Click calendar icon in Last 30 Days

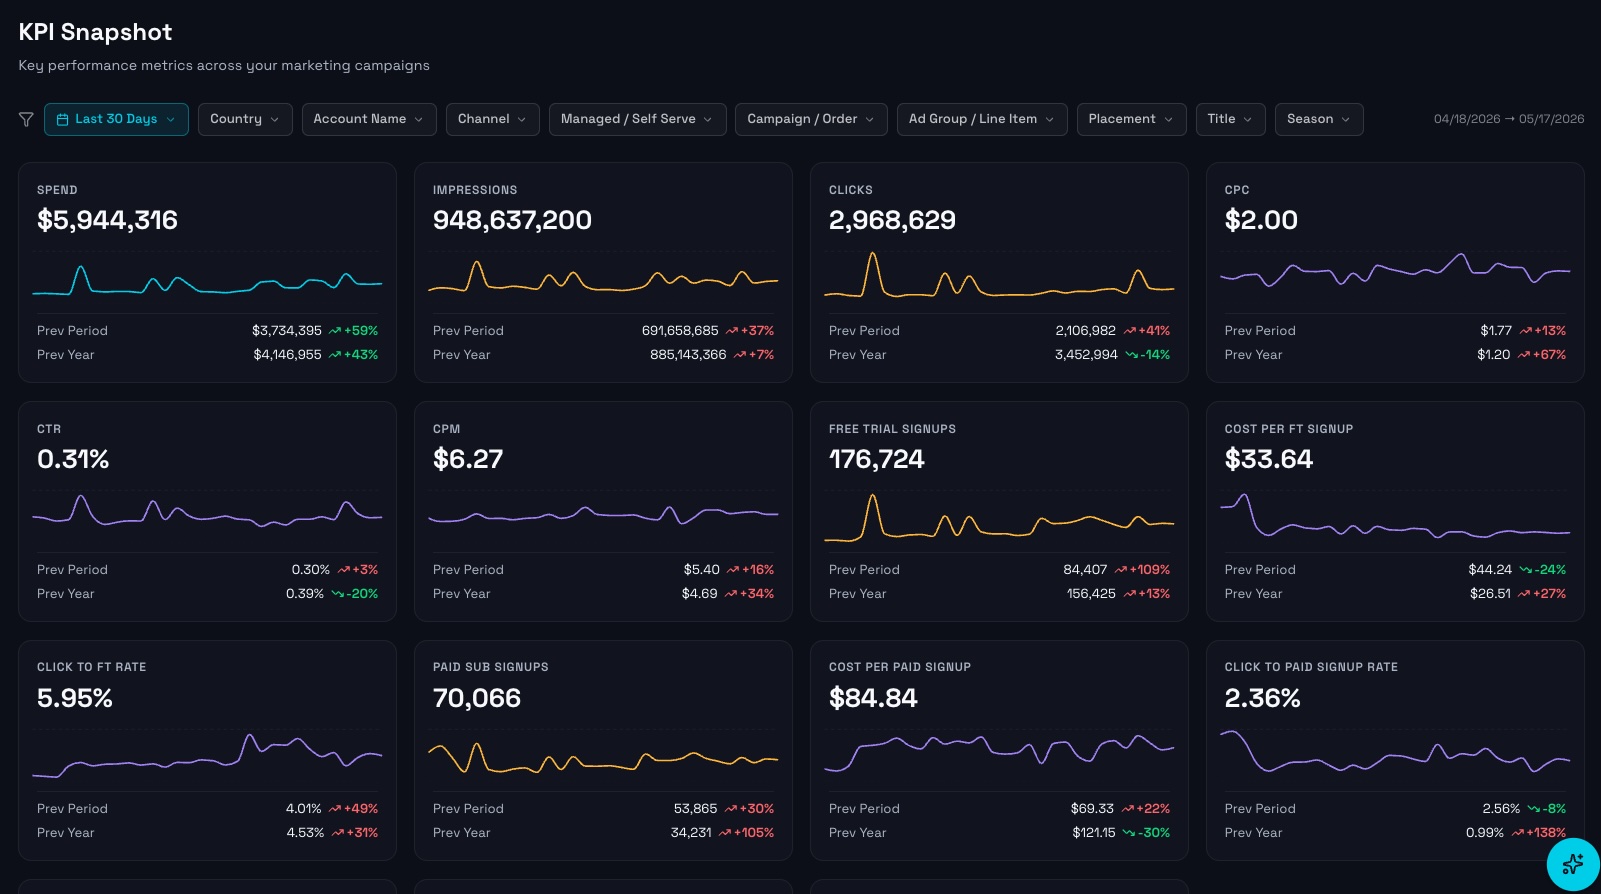(63, 119)
